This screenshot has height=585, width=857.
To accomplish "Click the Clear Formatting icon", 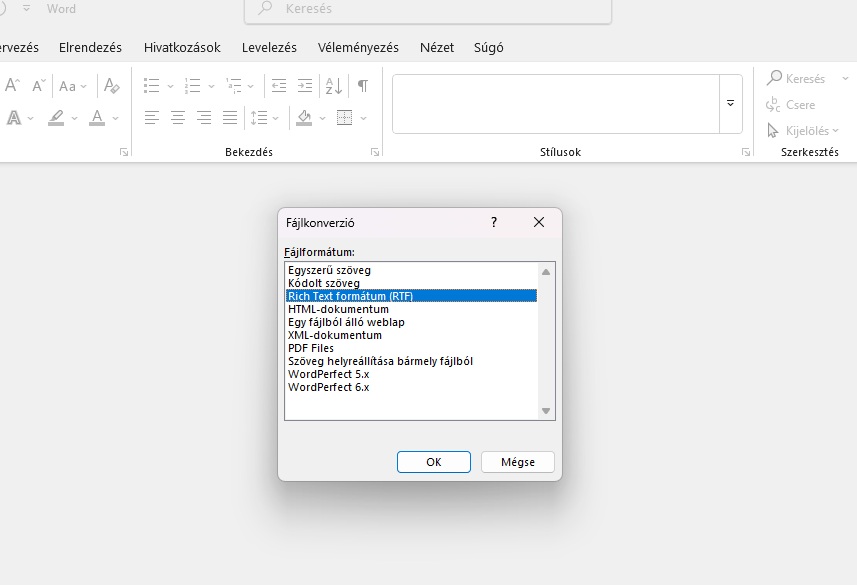I will coord(112,86).
